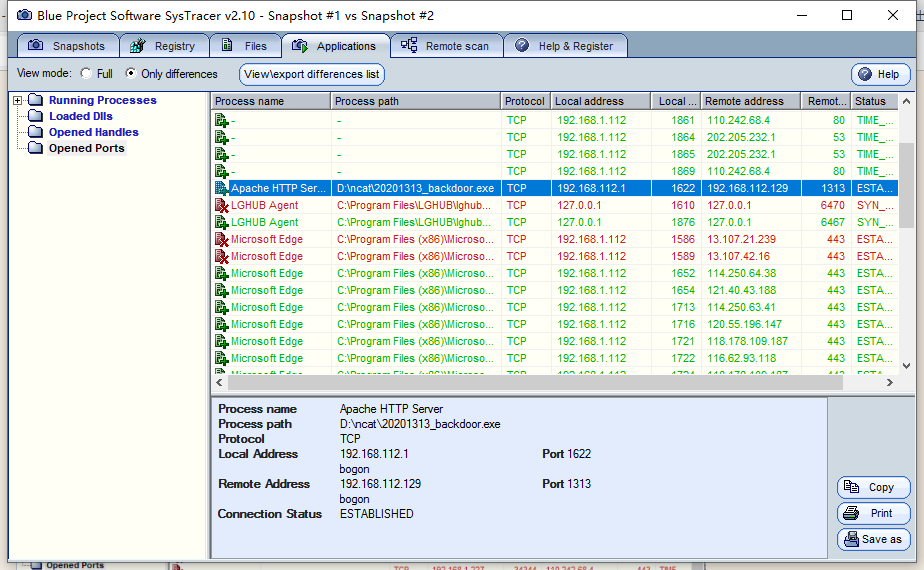Screen dimensions: 924x570
Task: Select Running Processes folder icon
Action: click(x=35, y=100)
